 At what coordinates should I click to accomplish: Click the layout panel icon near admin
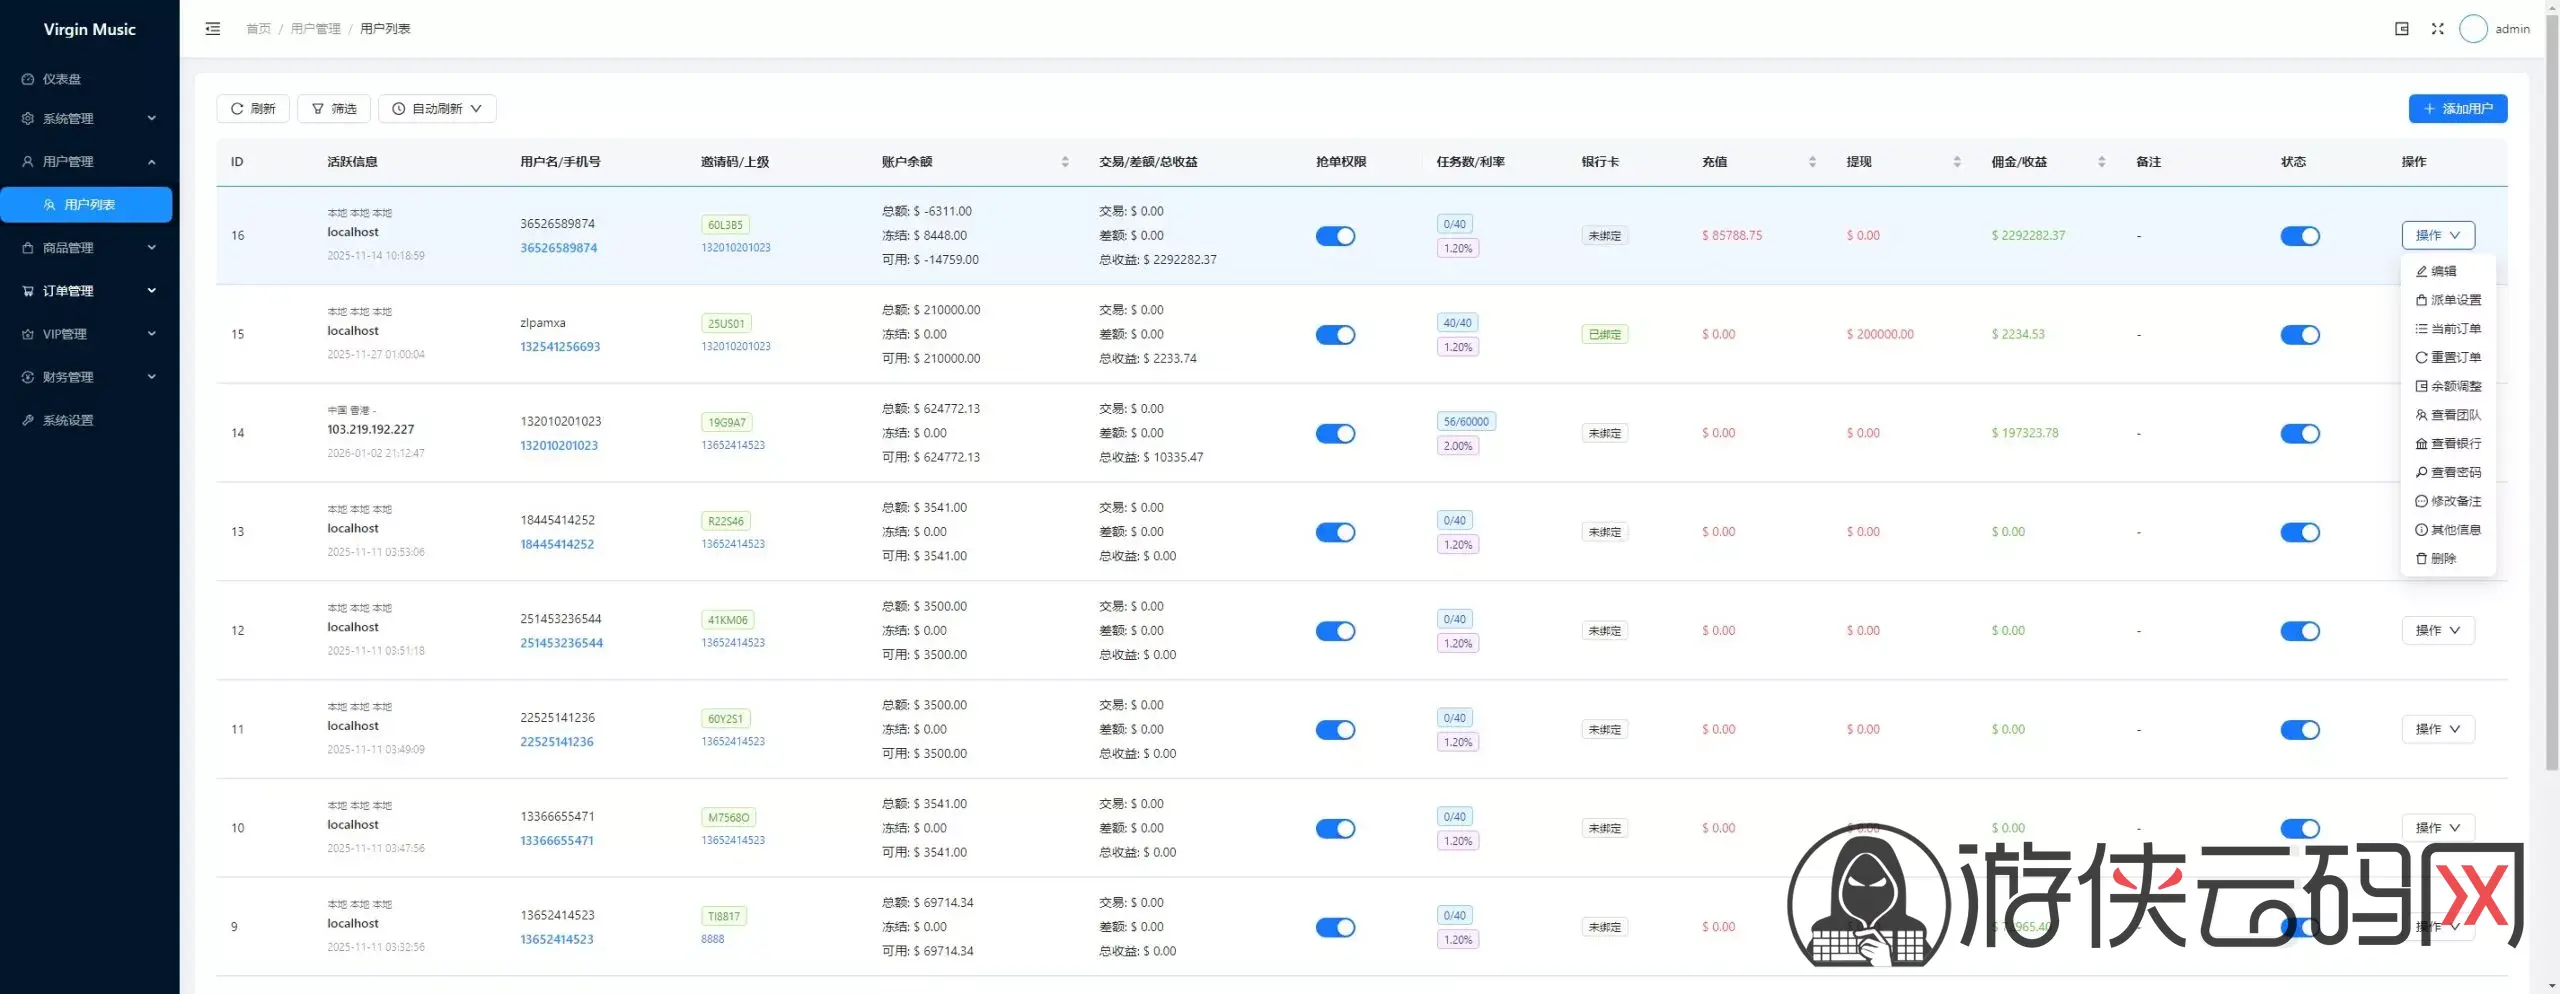(2401, 29)
